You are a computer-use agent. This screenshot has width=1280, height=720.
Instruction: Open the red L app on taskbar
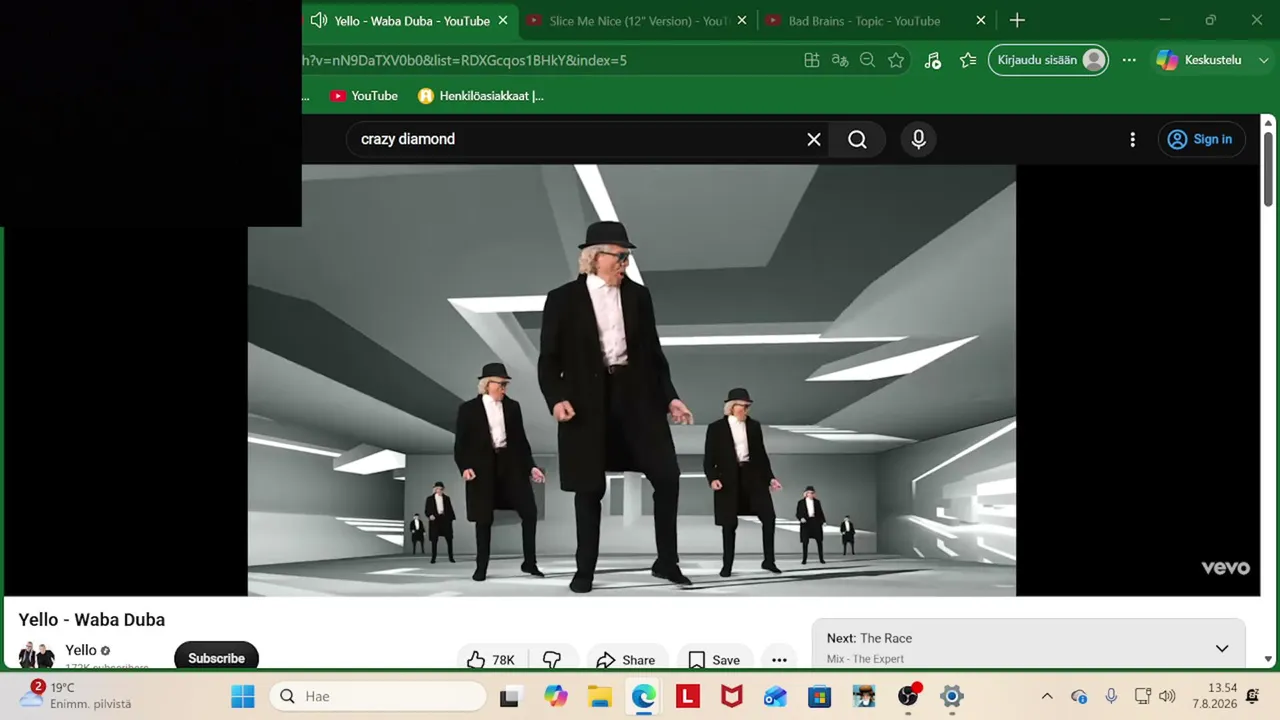pyautogui.click(x=688, y=696)
